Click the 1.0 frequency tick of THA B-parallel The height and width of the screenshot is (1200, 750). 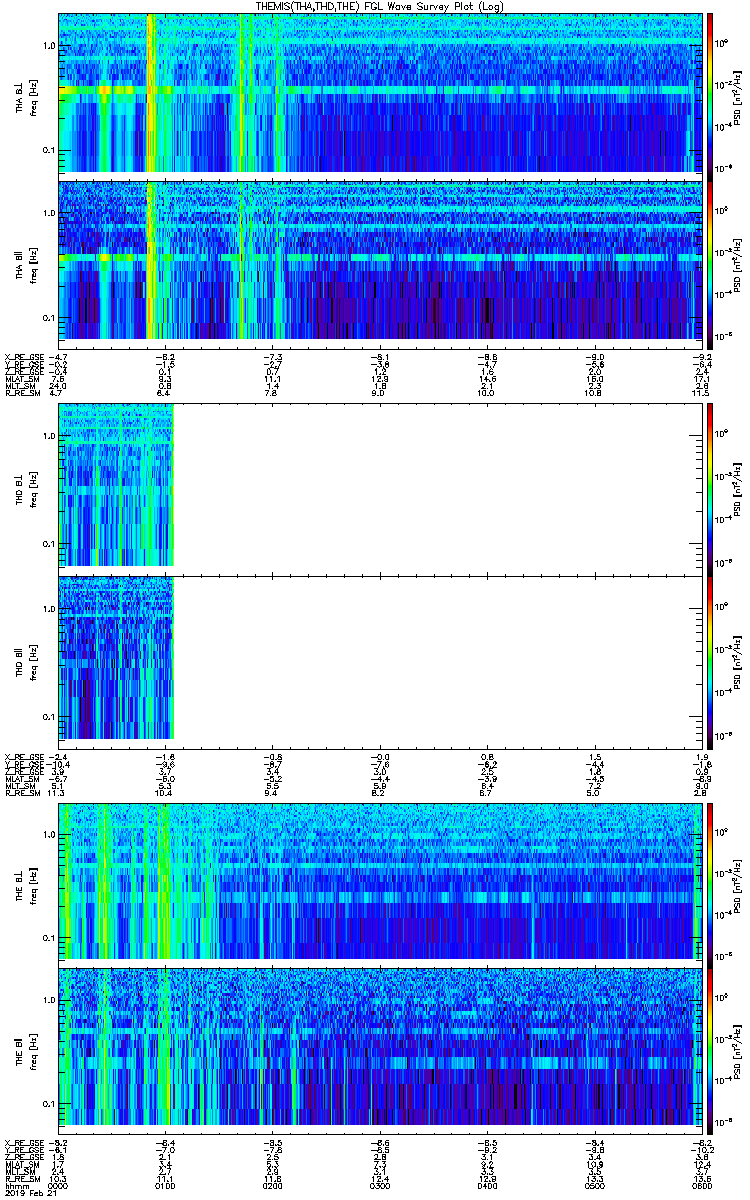pyautogui.click(x=49, y=213)
